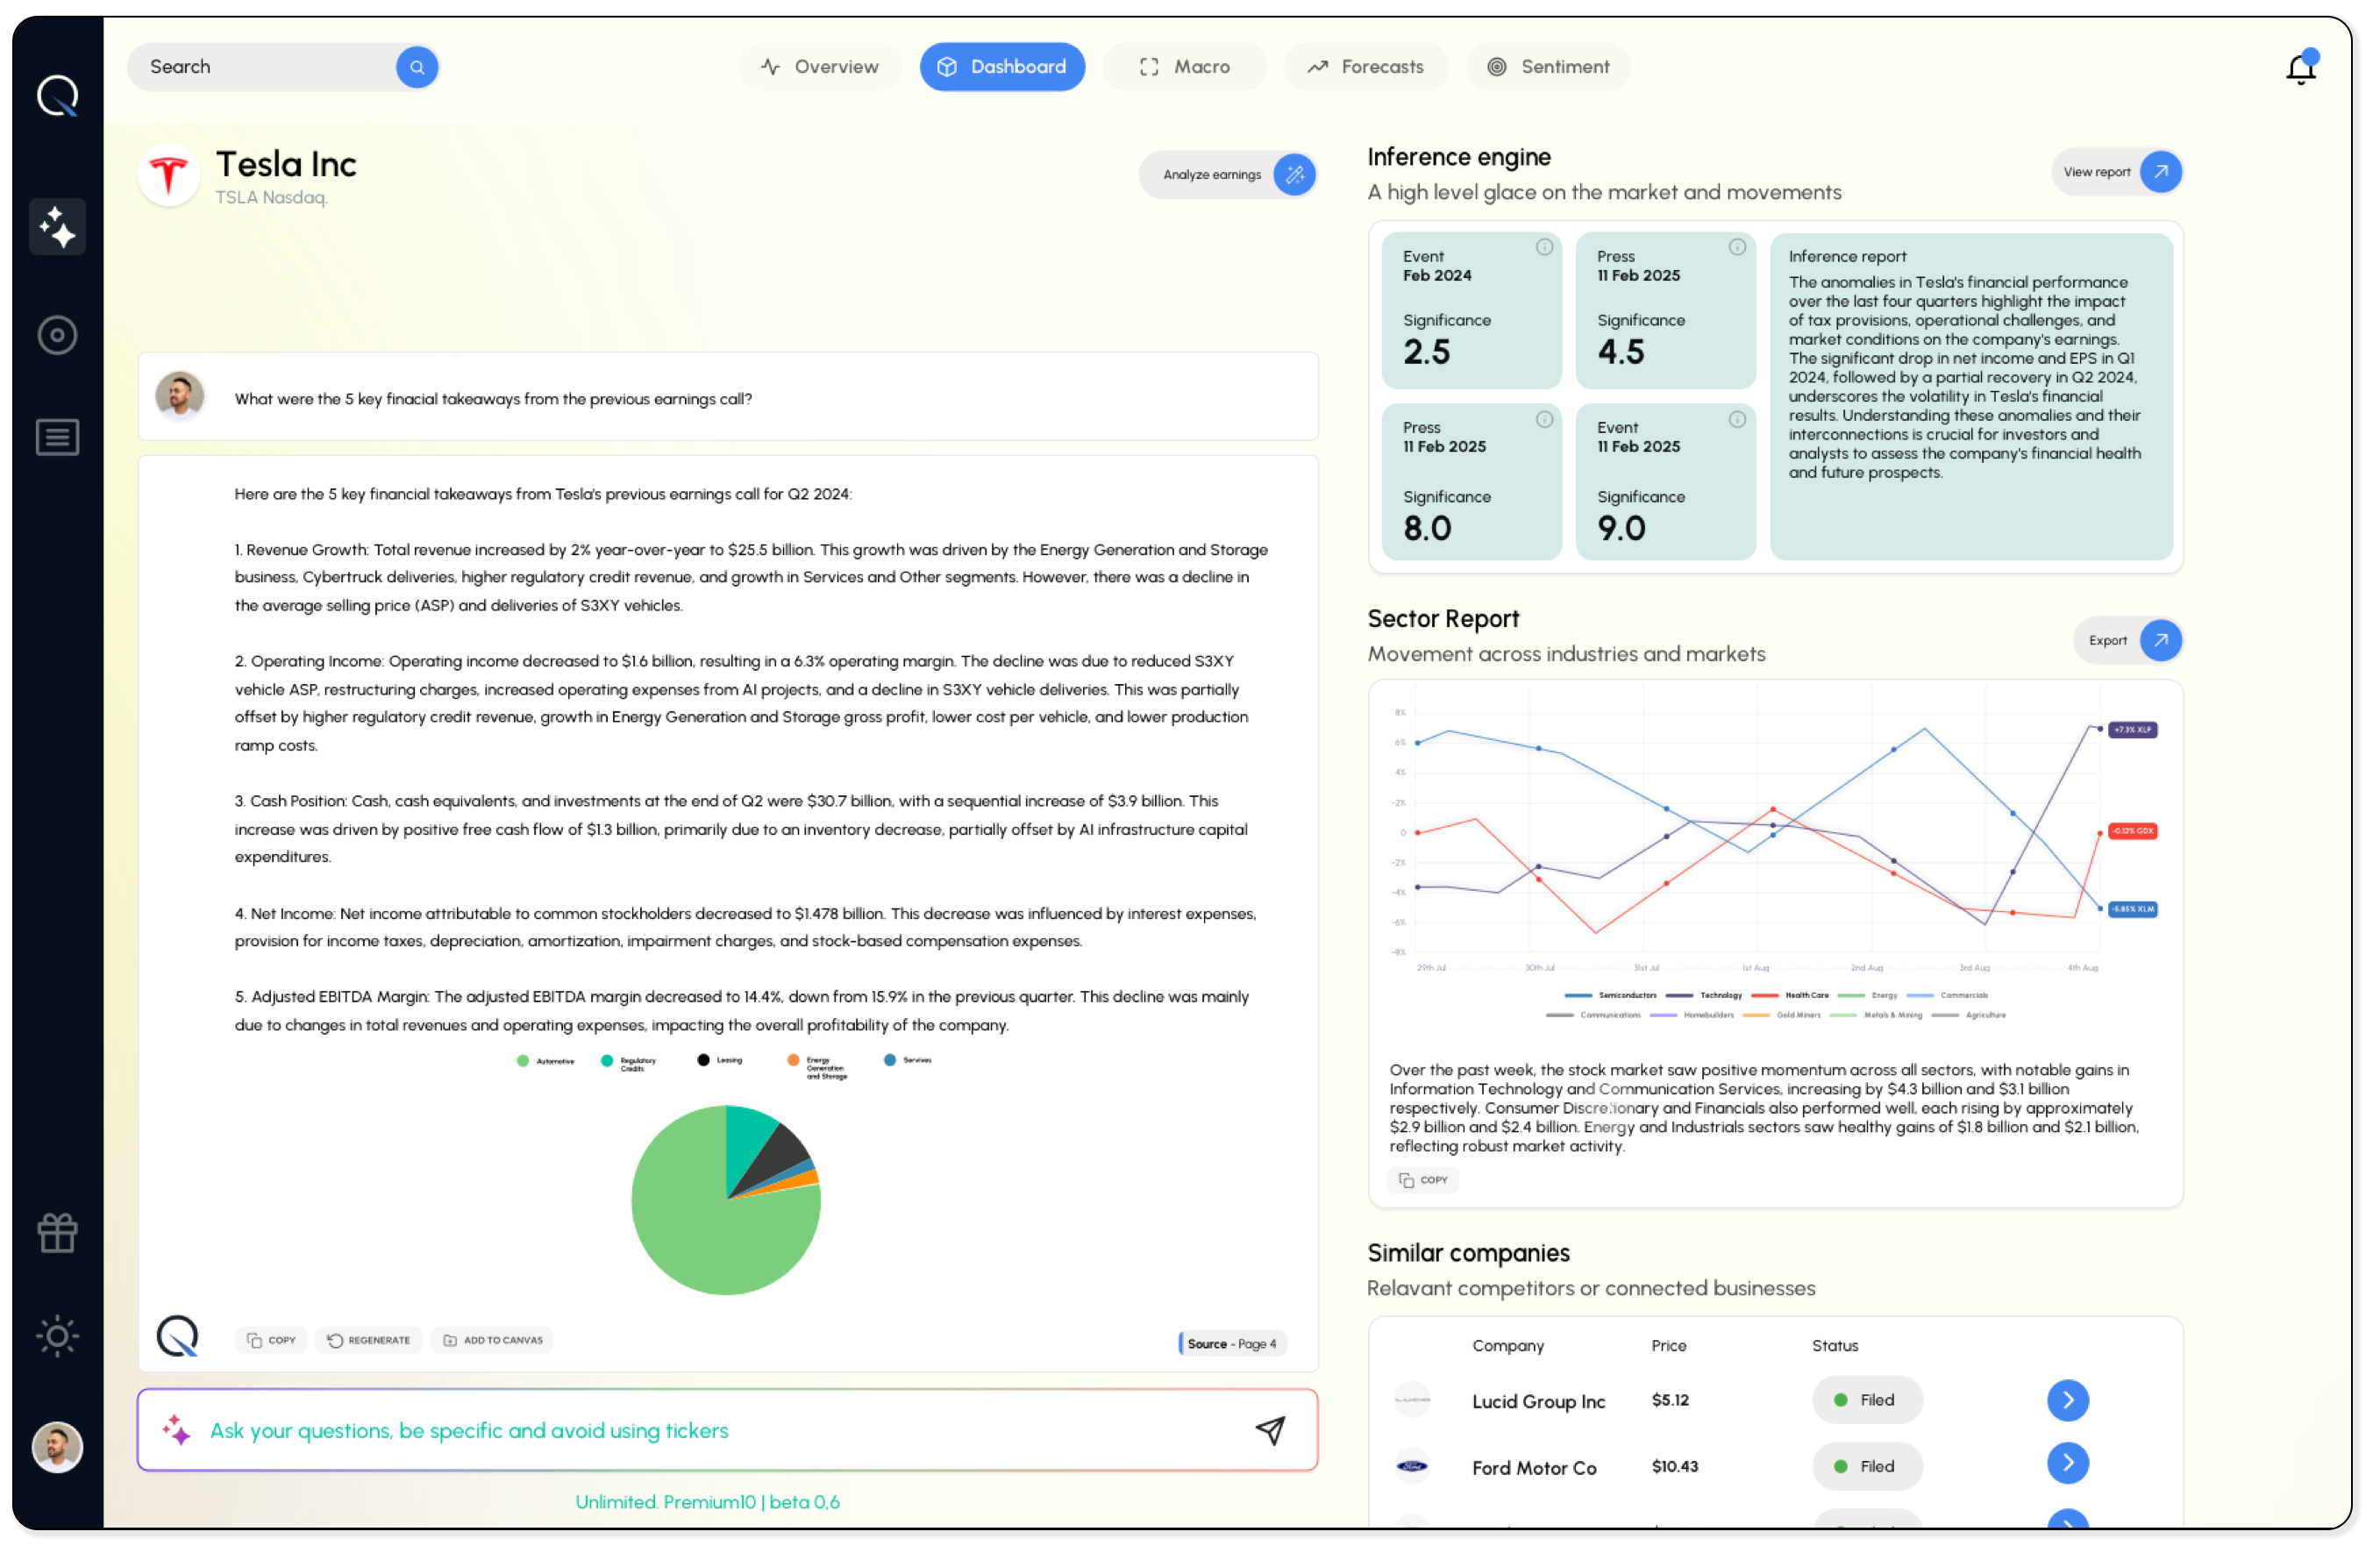Click the $10.43 price value
This screenshot has width=2380, height=1546.
[x=1676, y=1467]
